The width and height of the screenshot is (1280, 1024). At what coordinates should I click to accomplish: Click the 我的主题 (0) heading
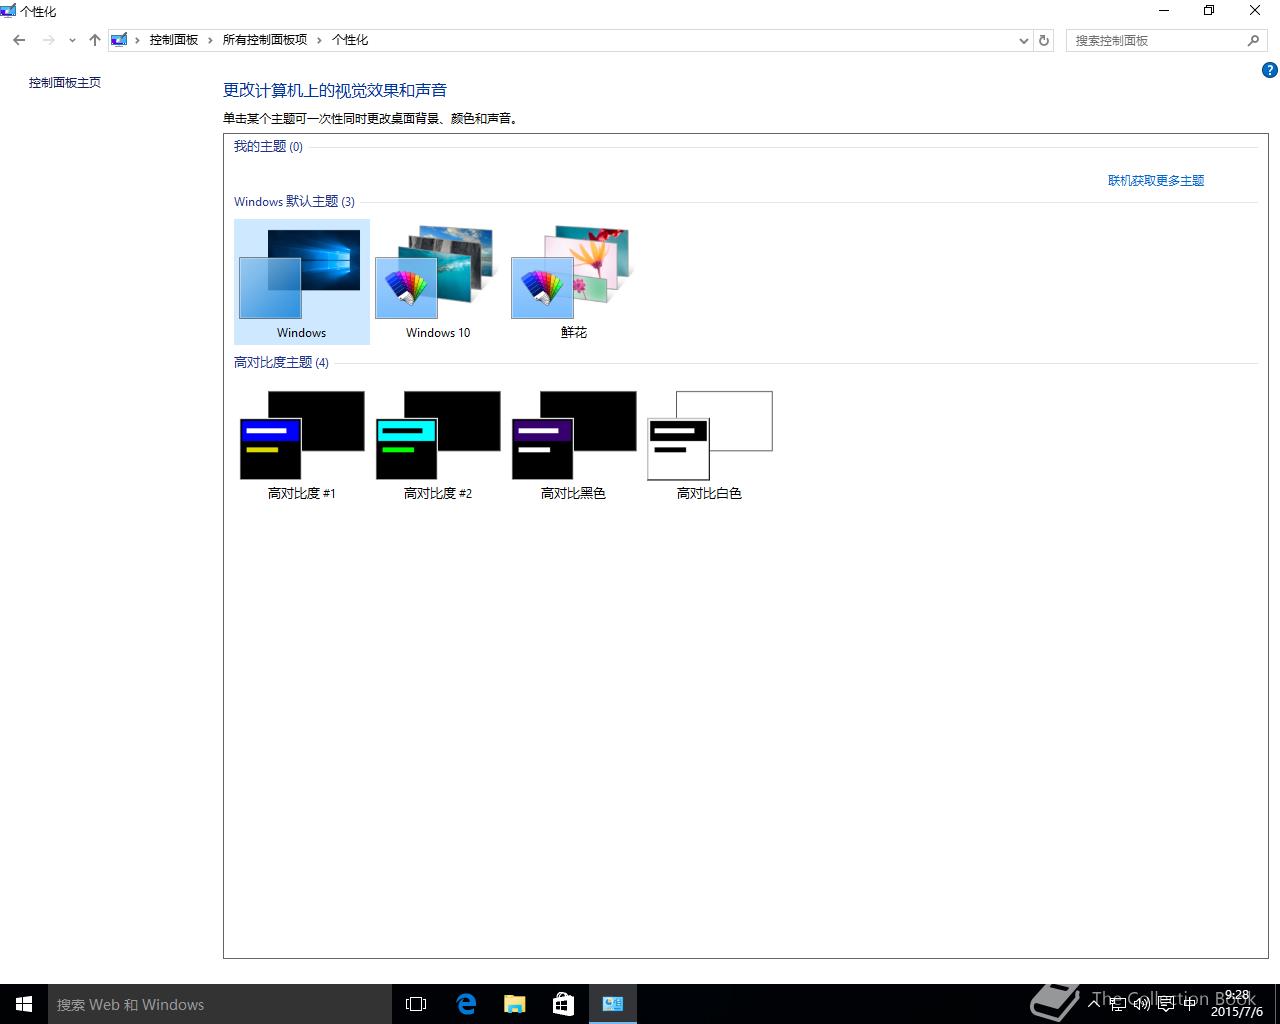(268, 147)
